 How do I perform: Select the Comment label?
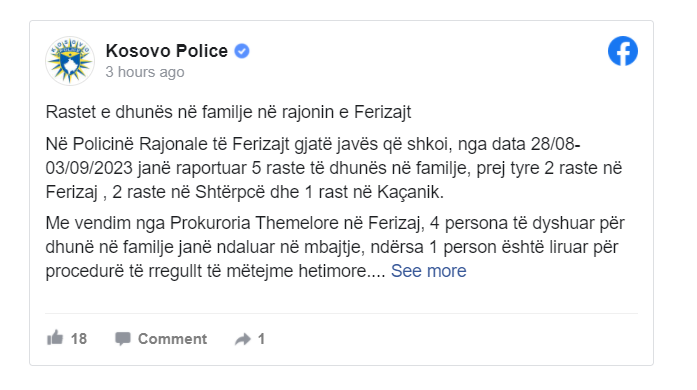click(172, 339)
